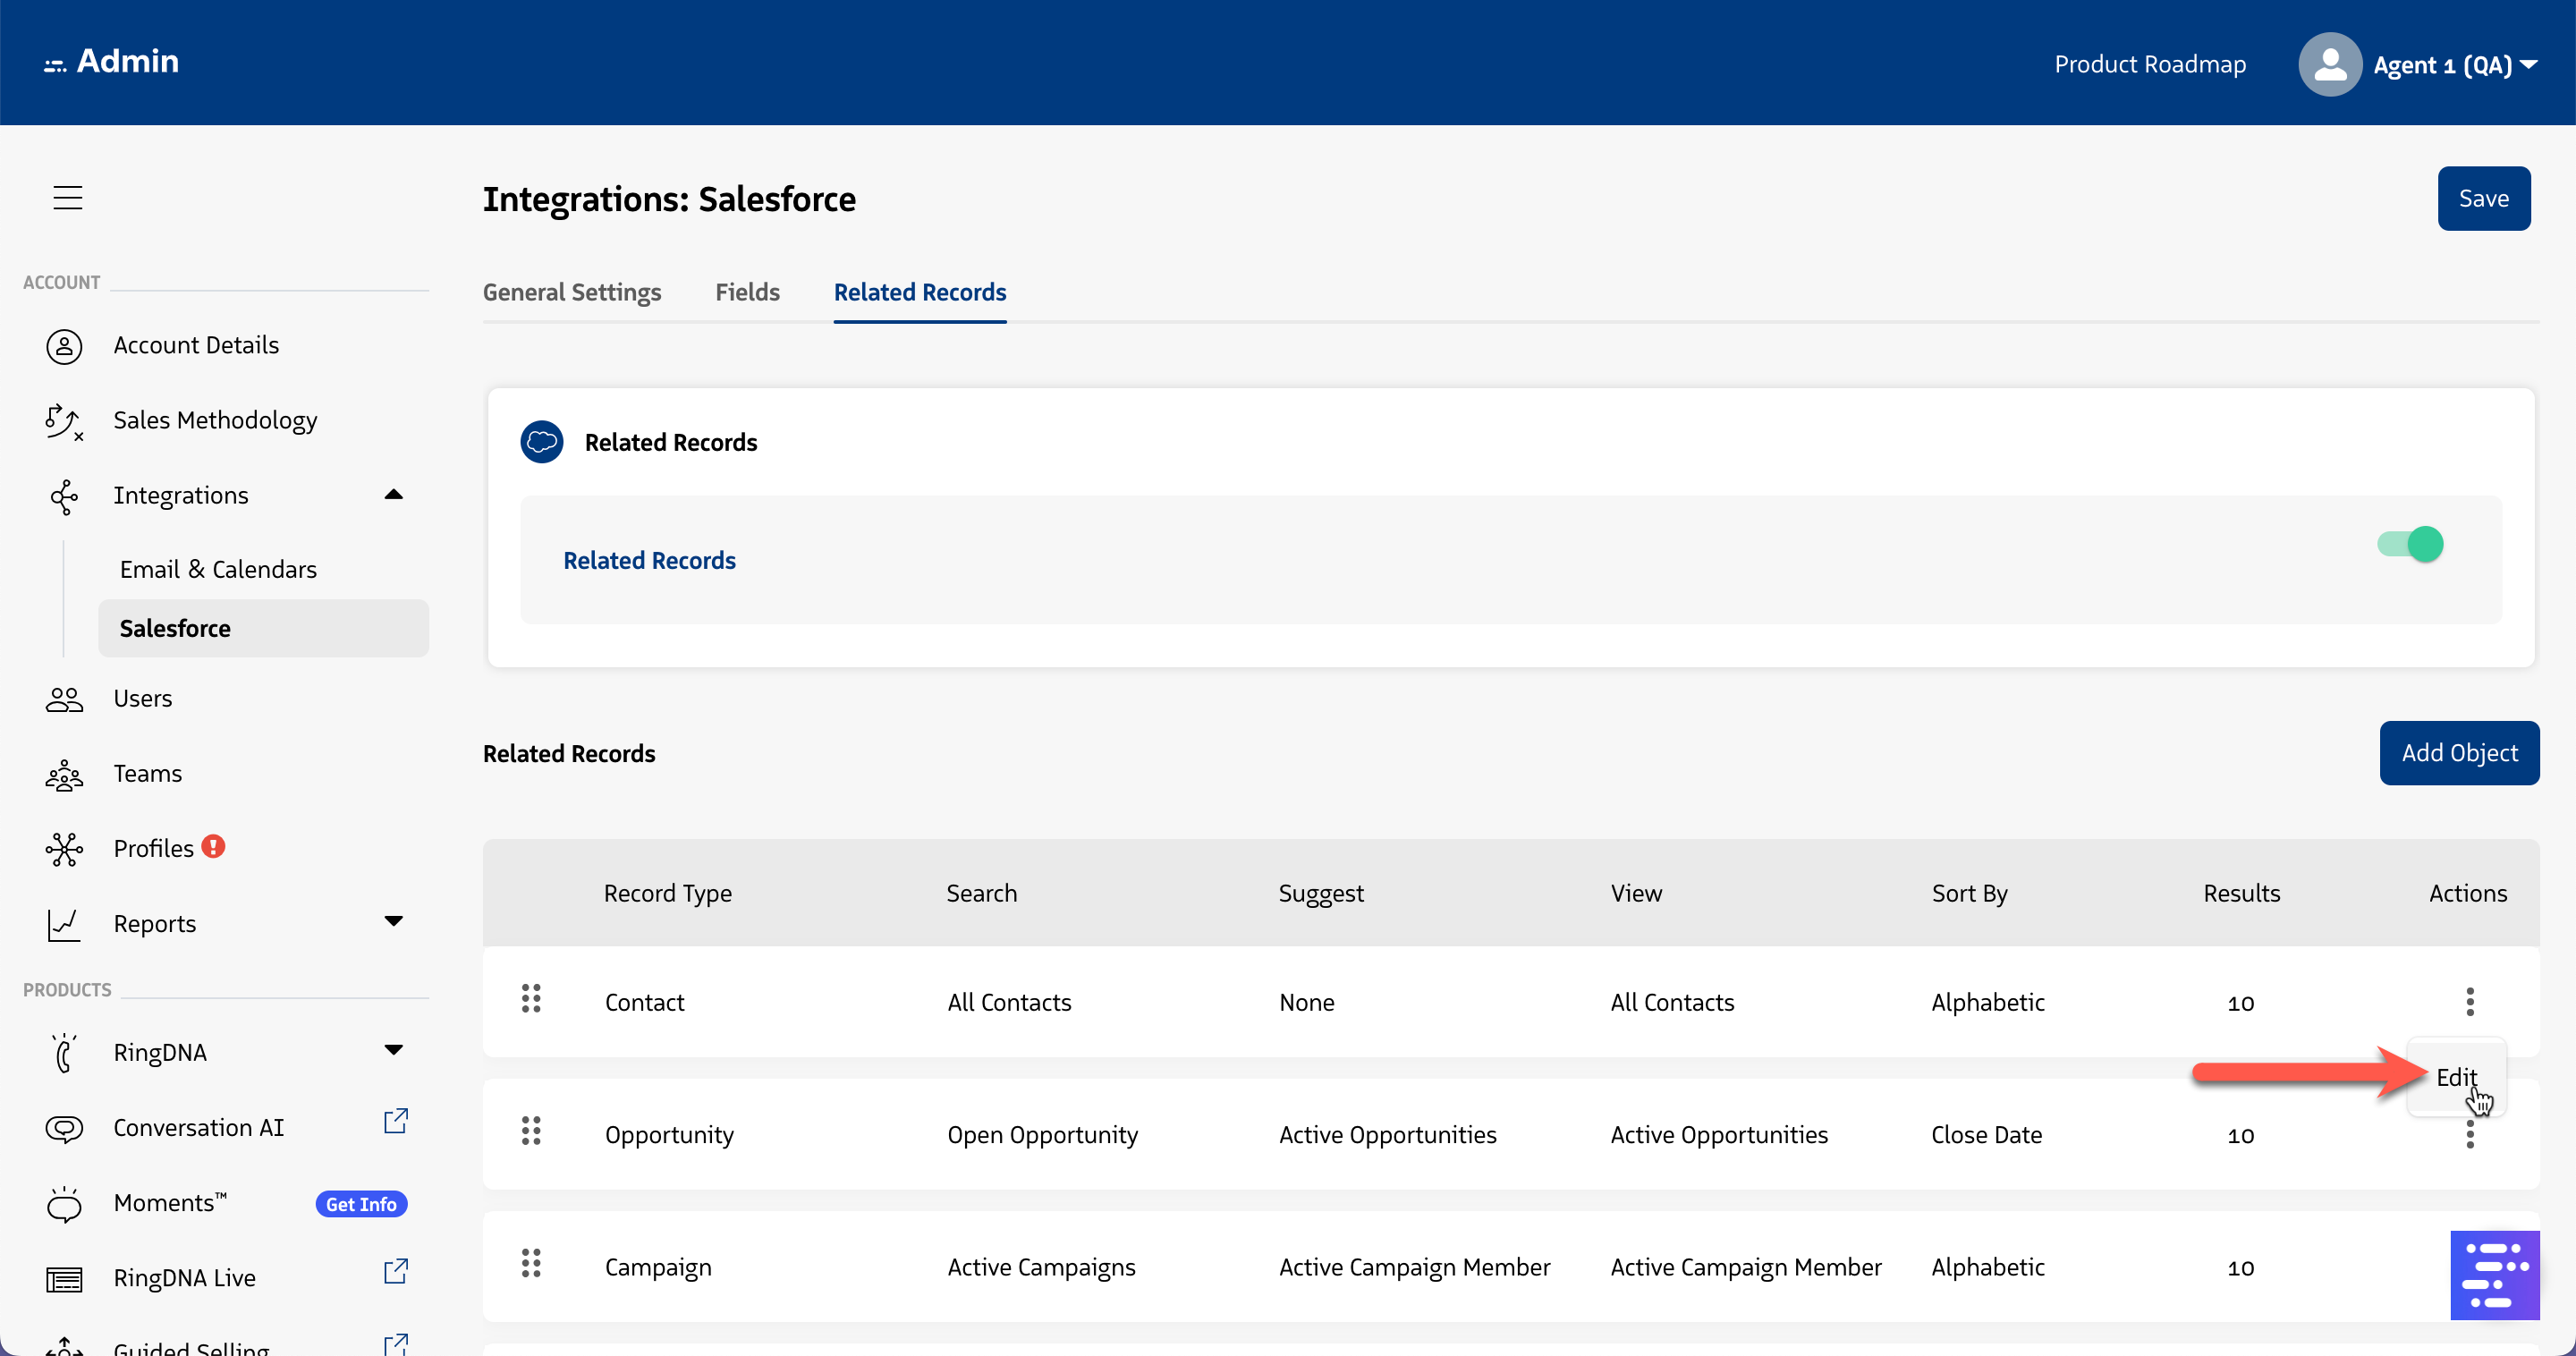Click the Contact row drag handle
Screen dimensions: 2576x1356
531,999
